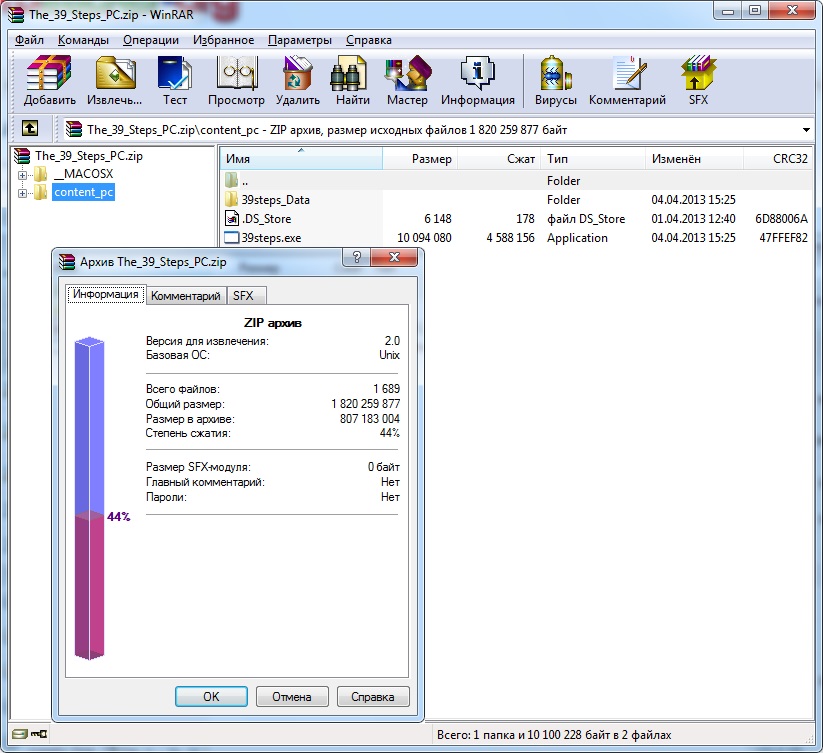Click the parent folder '..' icon
Viewport: 823px width, 753px height.
point(231,180)
